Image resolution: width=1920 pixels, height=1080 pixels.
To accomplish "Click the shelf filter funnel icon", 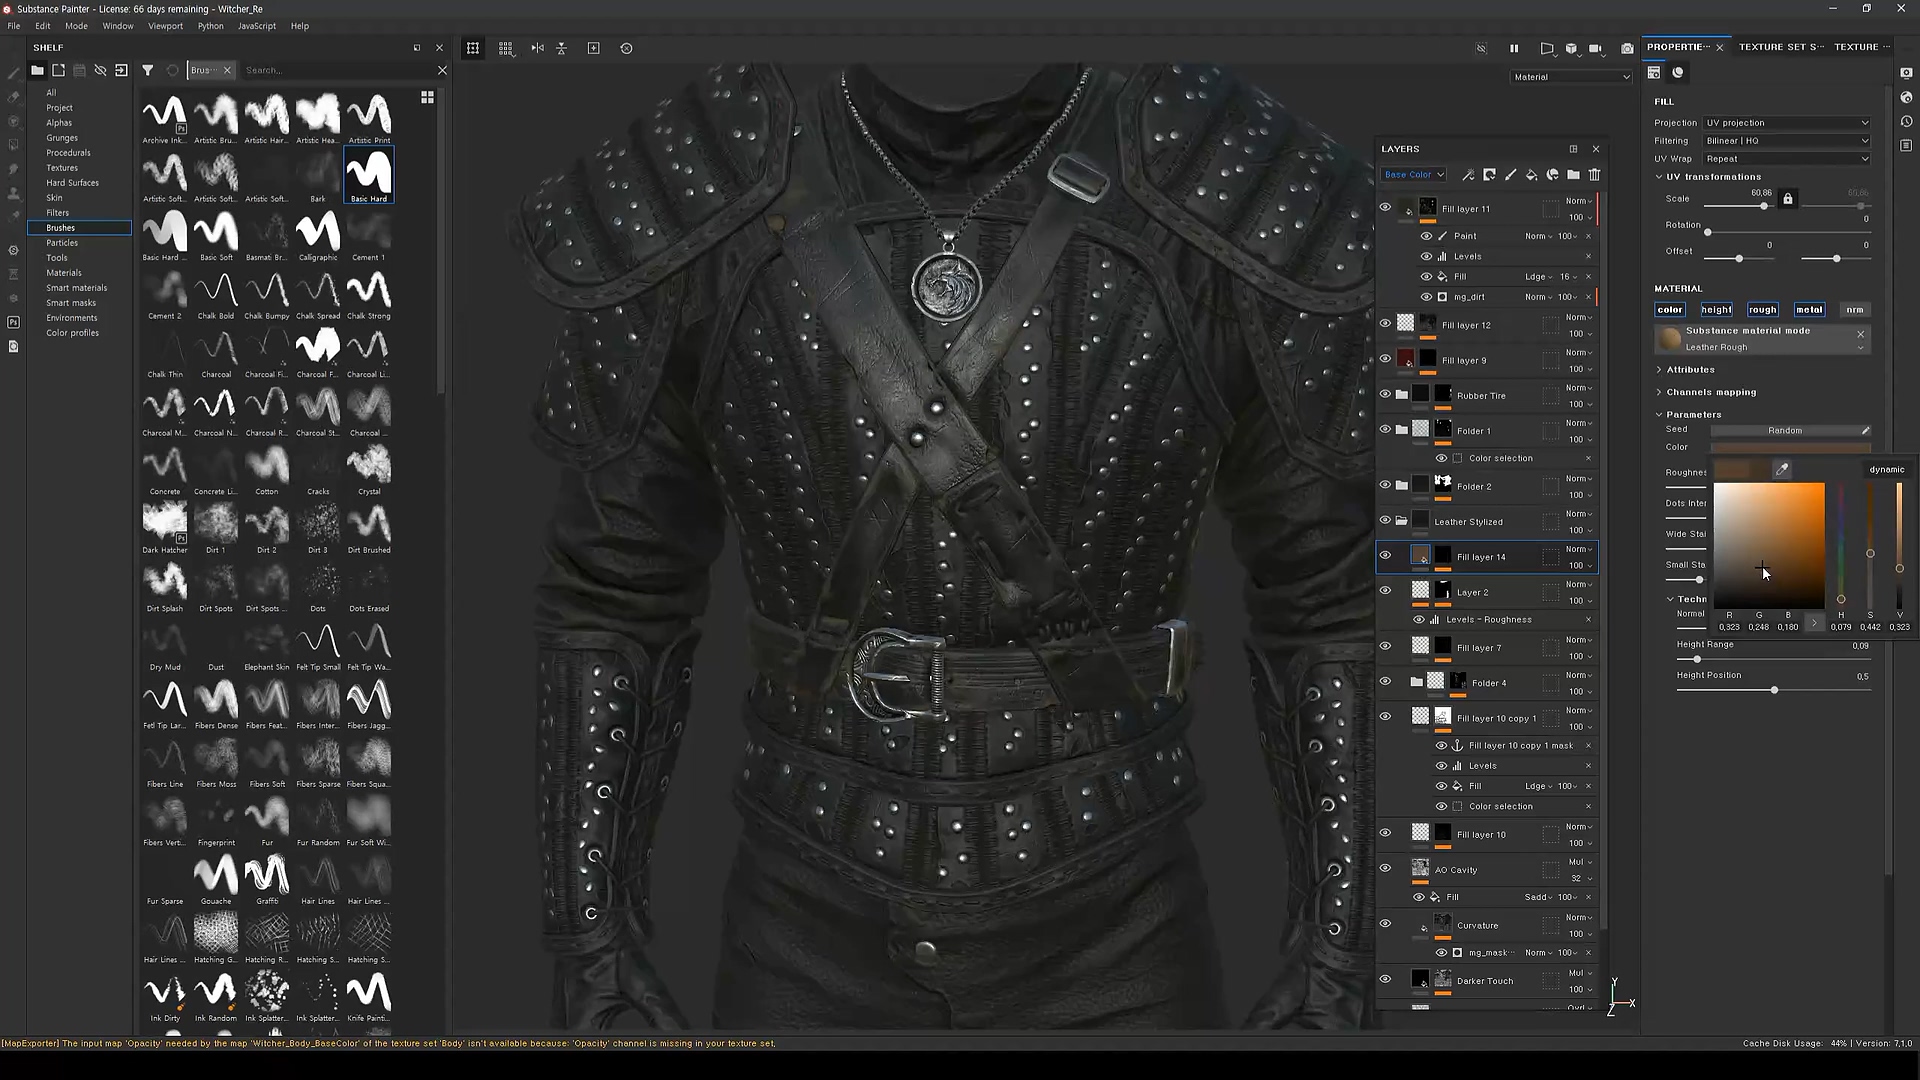I will tap(148, 70).
